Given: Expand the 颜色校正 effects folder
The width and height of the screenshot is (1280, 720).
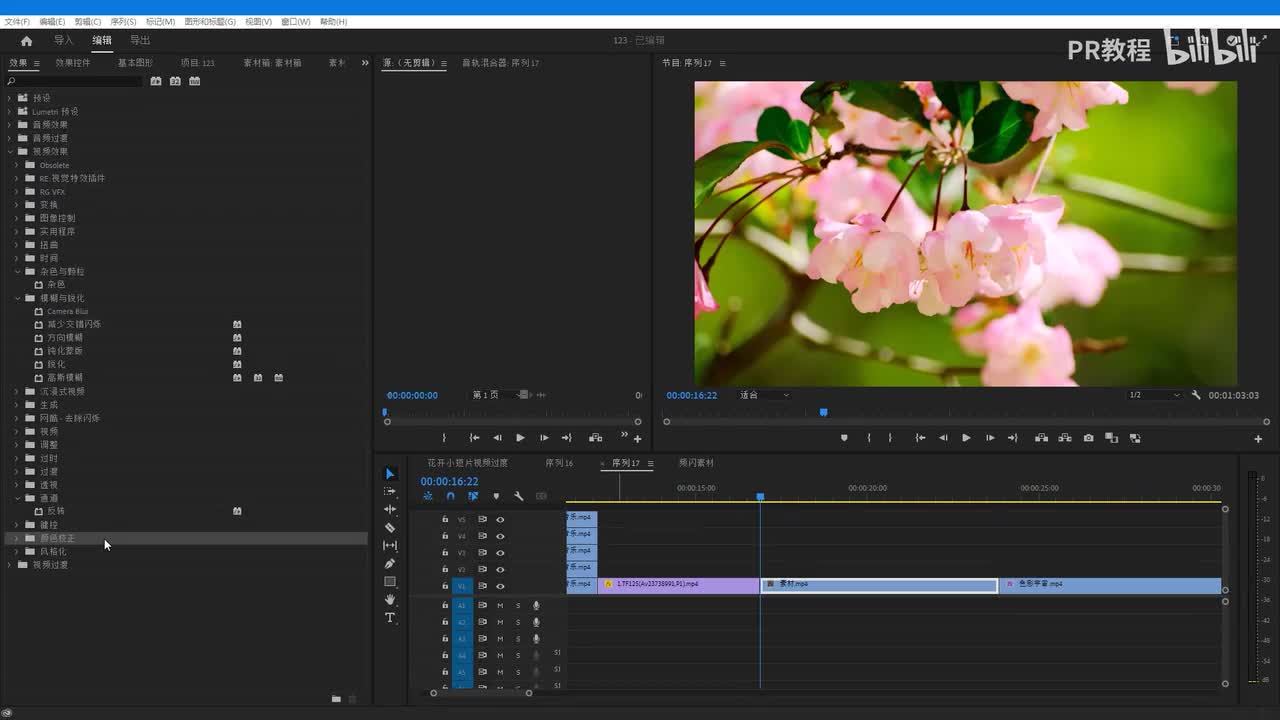Looking at the screenshot, I should pos(17,538).
